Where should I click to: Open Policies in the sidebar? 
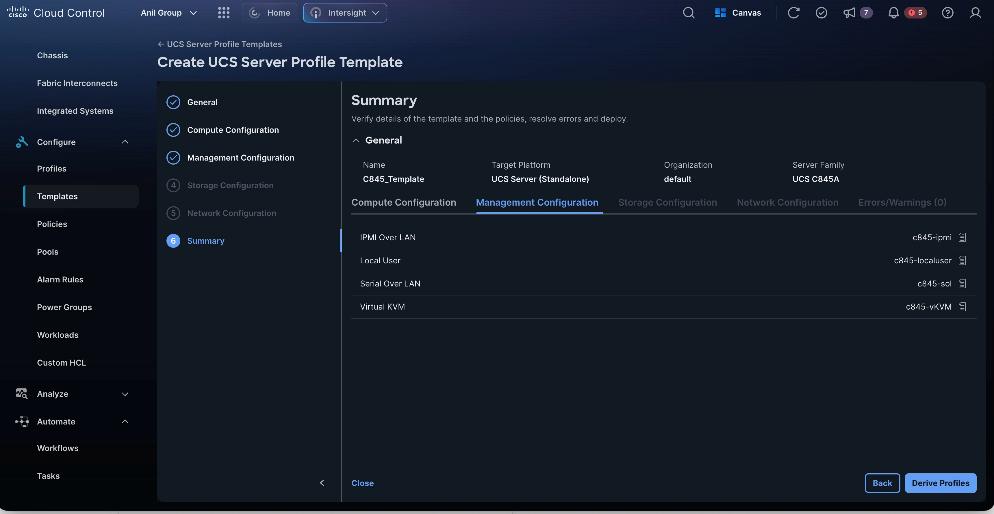(x=52, y=224)
